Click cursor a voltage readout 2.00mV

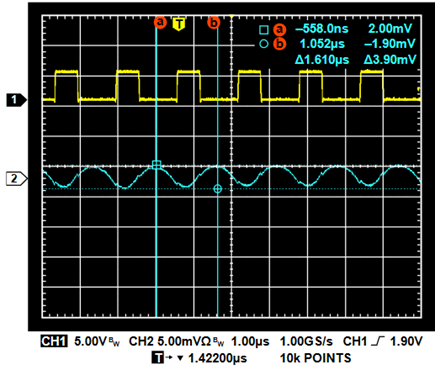(x=390, y=29)
